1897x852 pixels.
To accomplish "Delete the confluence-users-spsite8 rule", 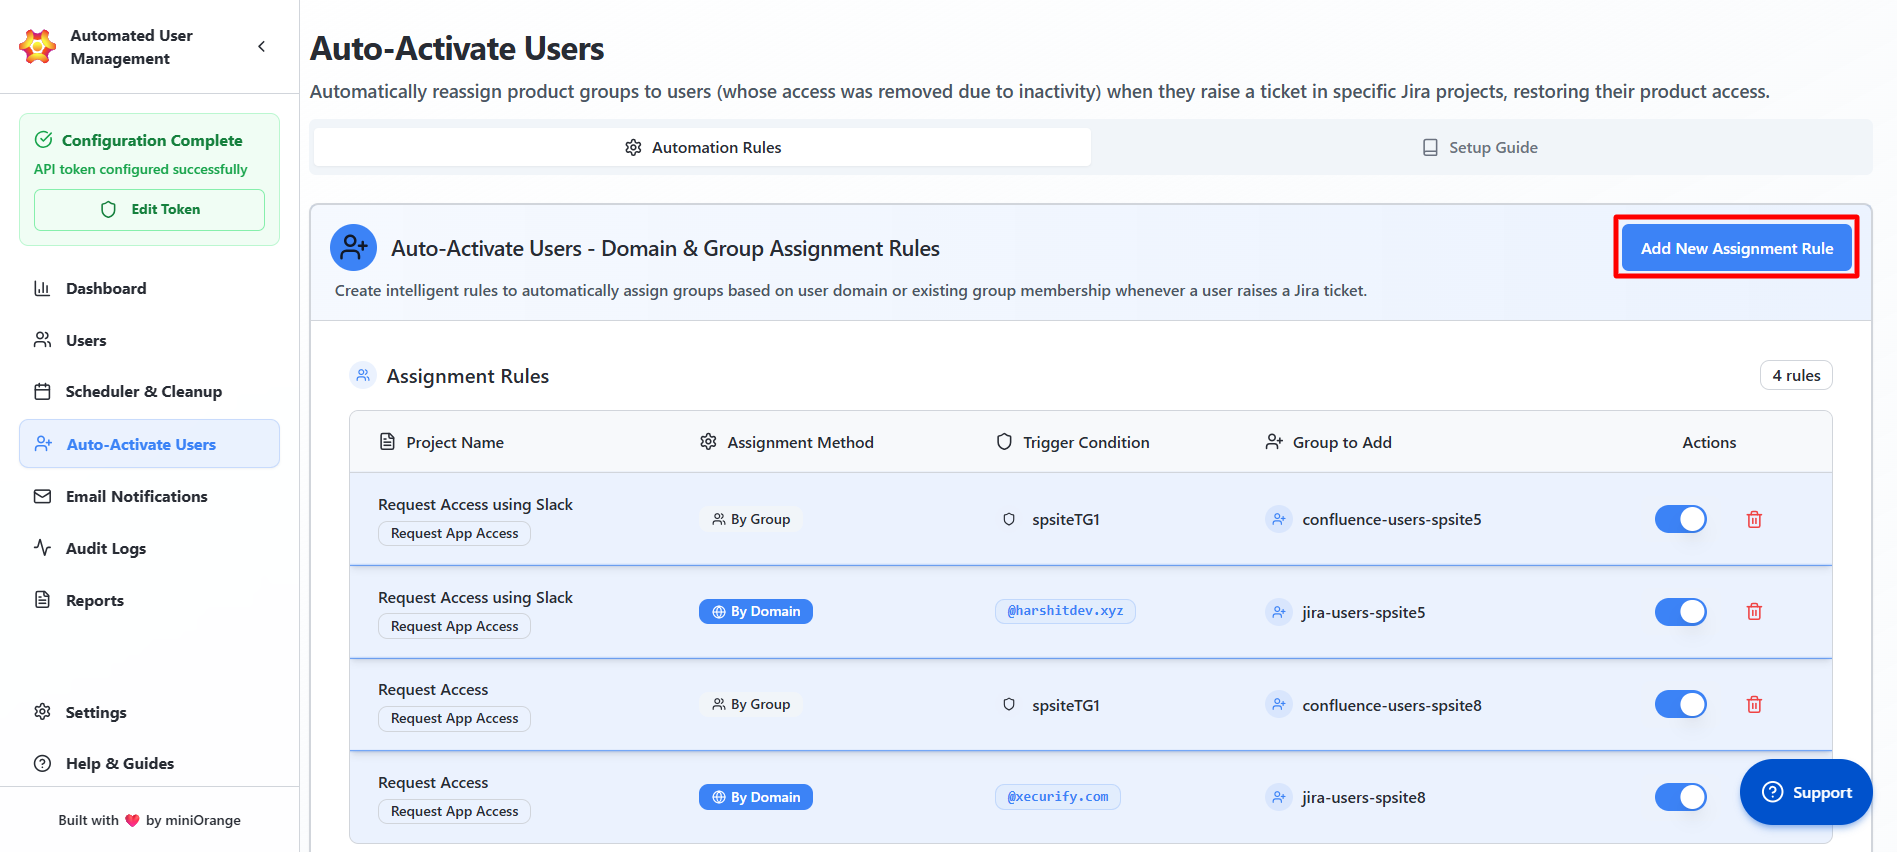I will 1754,705.
